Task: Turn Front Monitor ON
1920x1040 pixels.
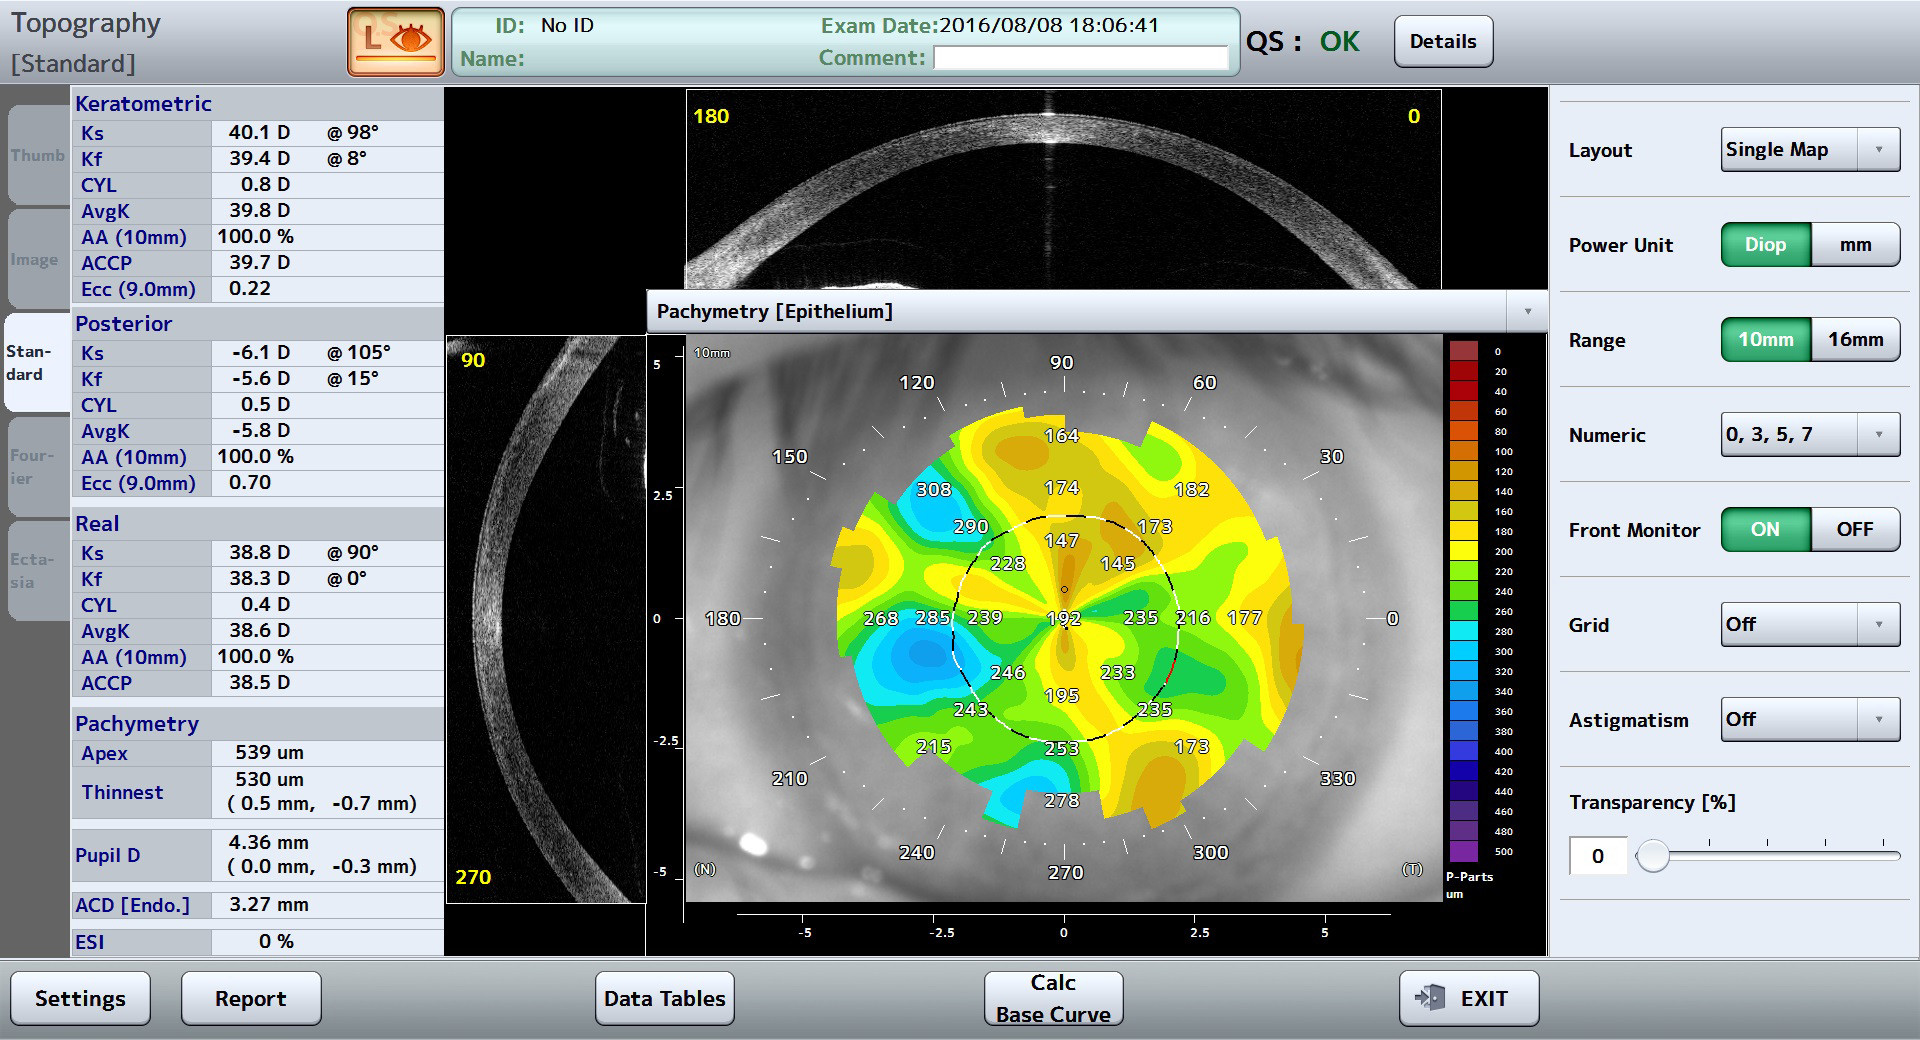Action: pyautogui.click(x=1765, y=530)
